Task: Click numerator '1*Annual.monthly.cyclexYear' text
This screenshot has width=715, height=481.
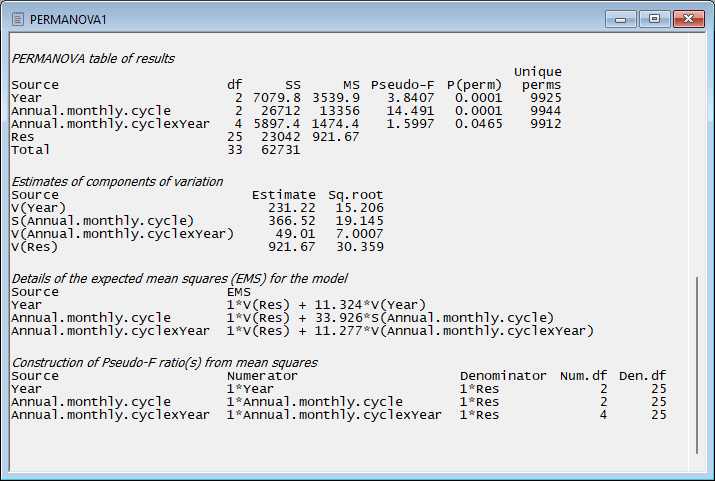Action: (334, 415)
